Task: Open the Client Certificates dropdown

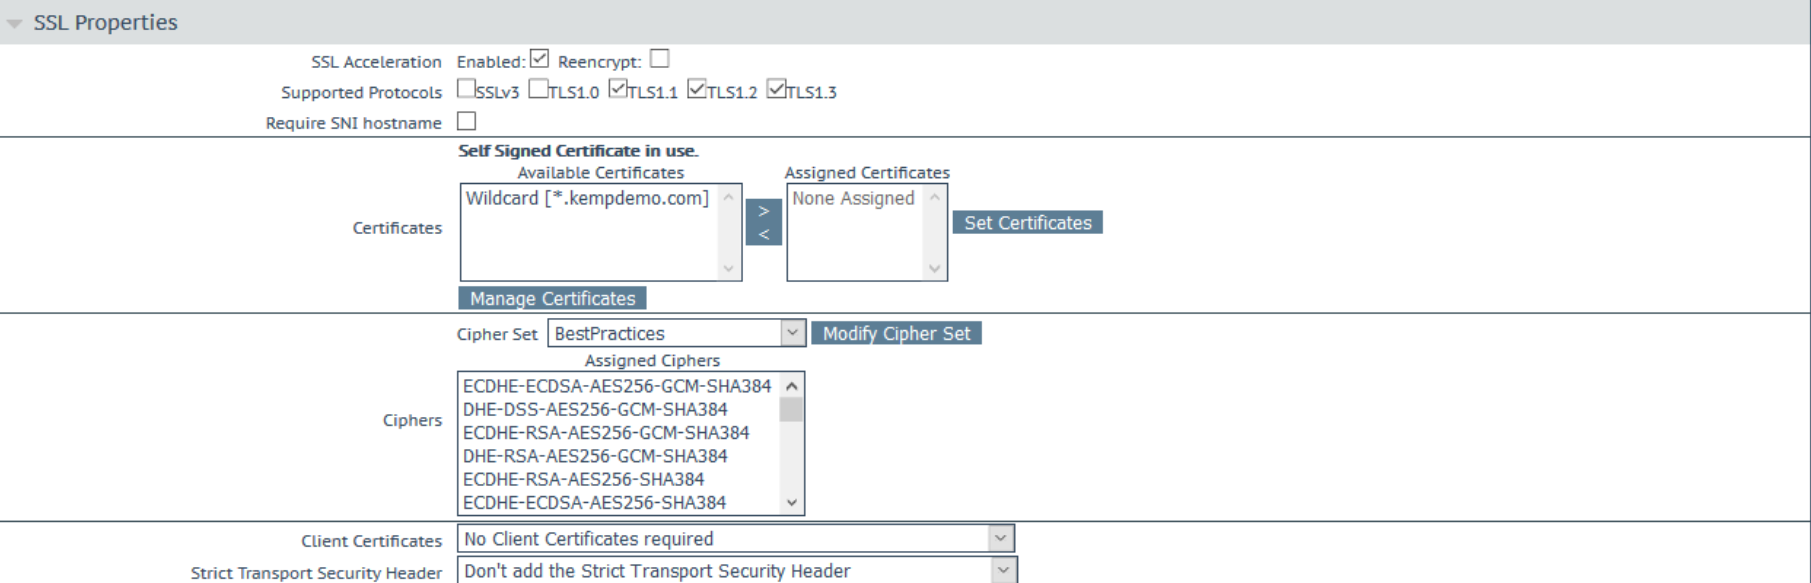Action: tap(736, 539)
